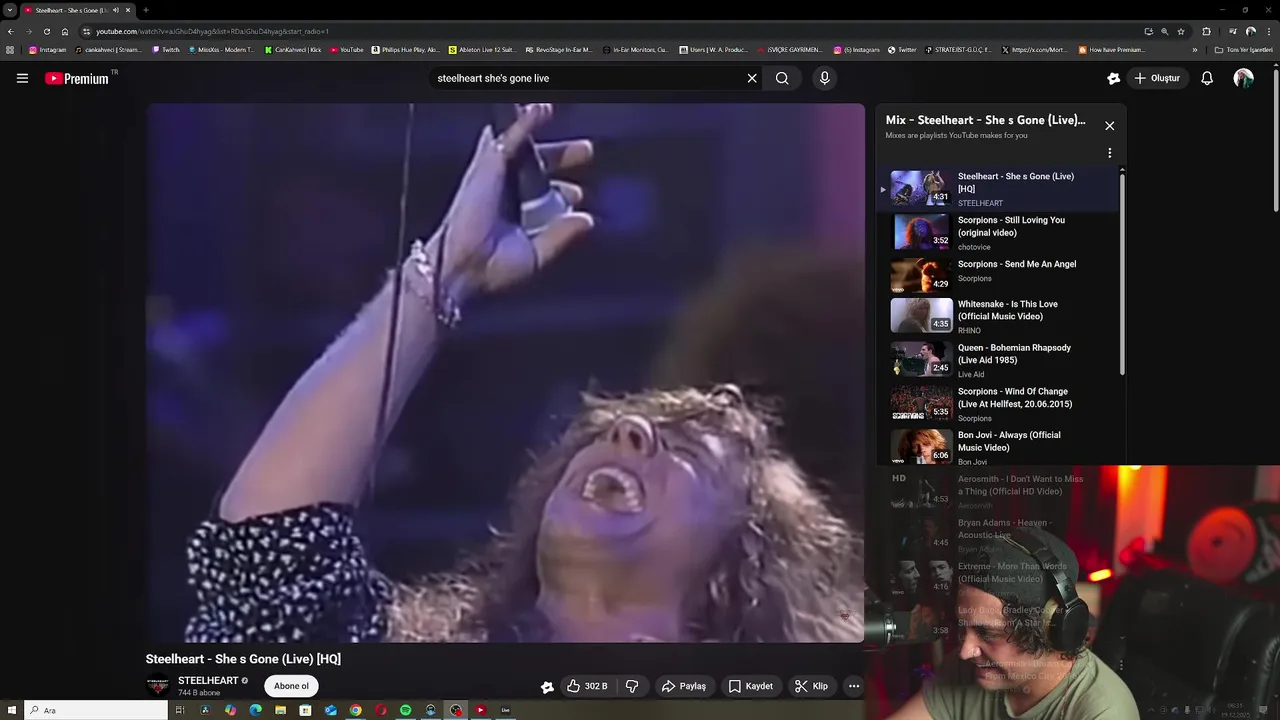This screenshot has width=1280, height=720.
Task: Open Google Chrome from the taskbar
Action: [355, 710]
